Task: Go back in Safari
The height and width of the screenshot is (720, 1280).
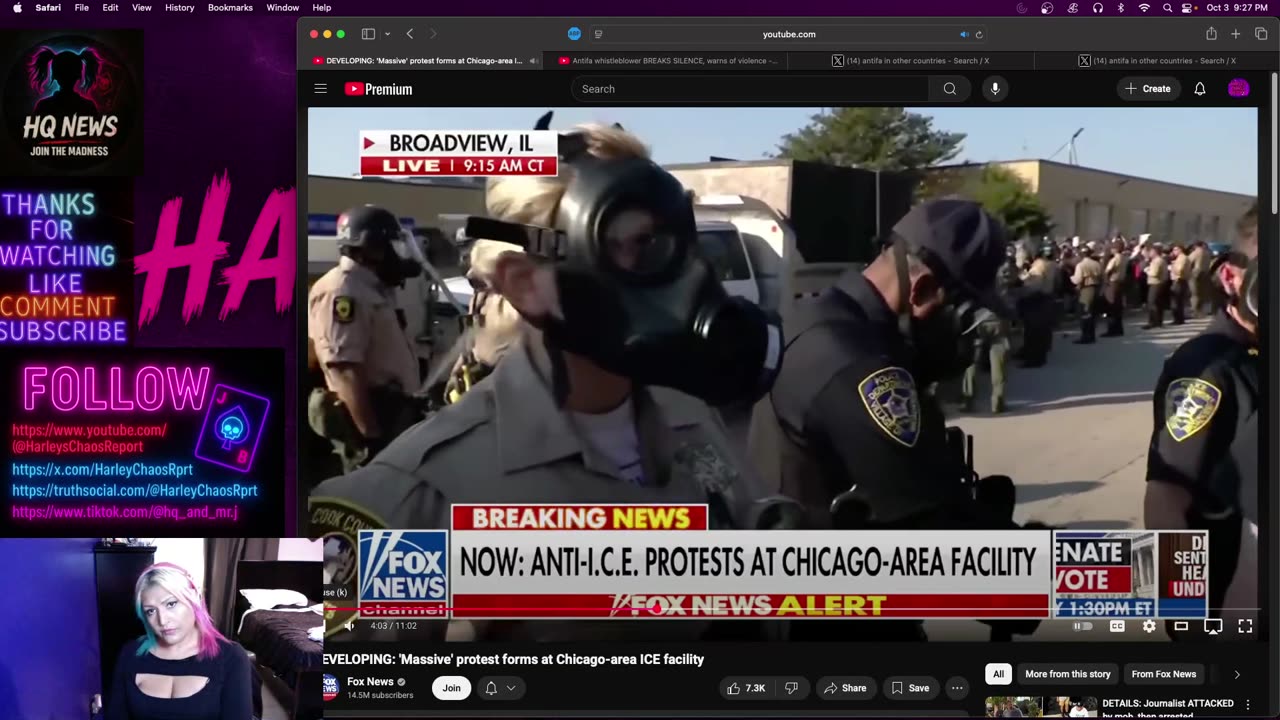Action: [x=410, y=34]
